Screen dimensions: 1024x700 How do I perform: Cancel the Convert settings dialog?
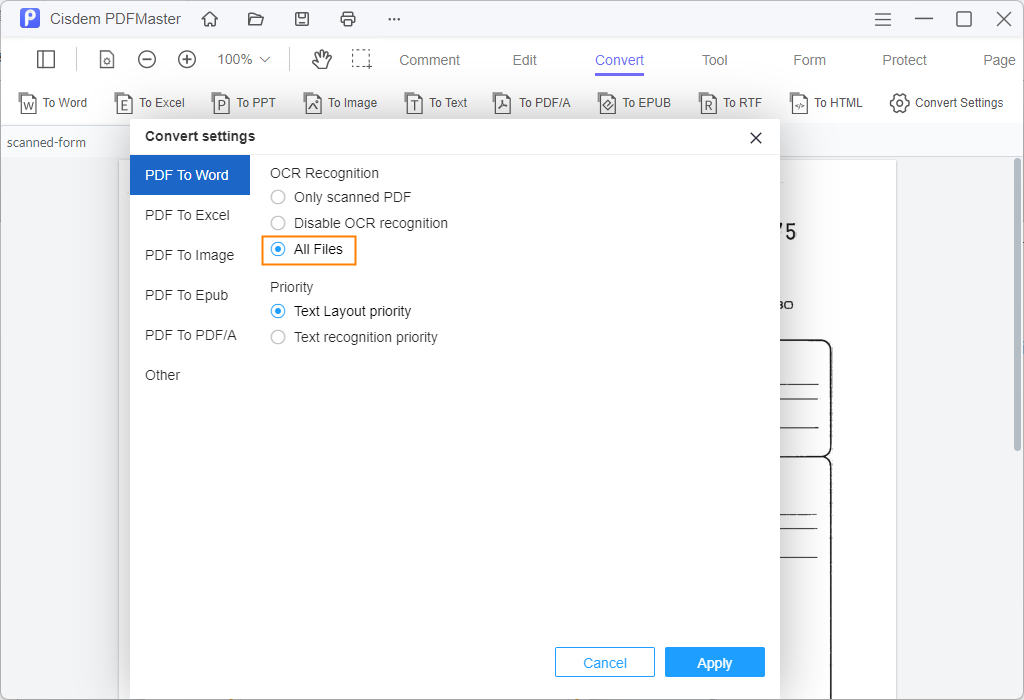(604, 662)
